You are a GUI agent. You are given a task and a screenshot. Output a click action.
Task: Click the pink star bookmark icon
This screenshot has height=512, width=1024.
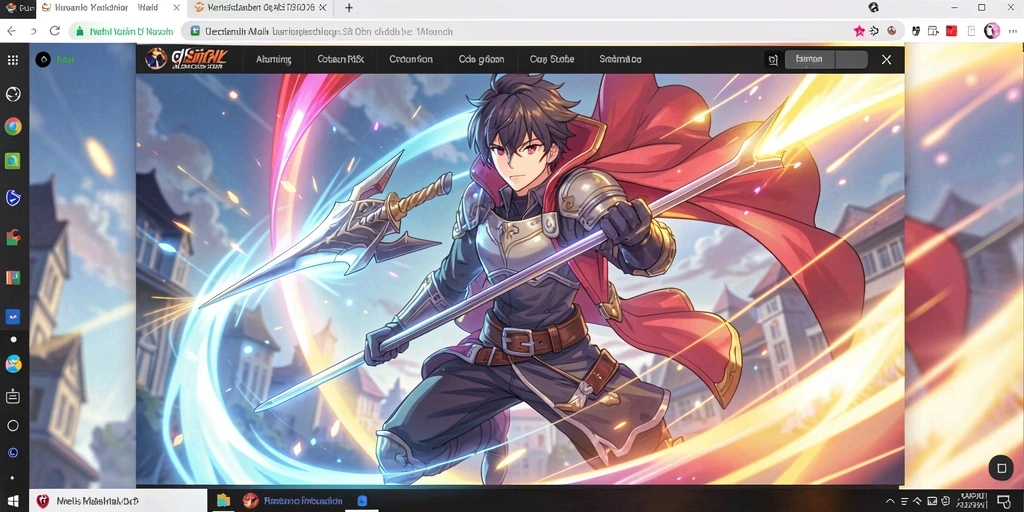point(859,31)
